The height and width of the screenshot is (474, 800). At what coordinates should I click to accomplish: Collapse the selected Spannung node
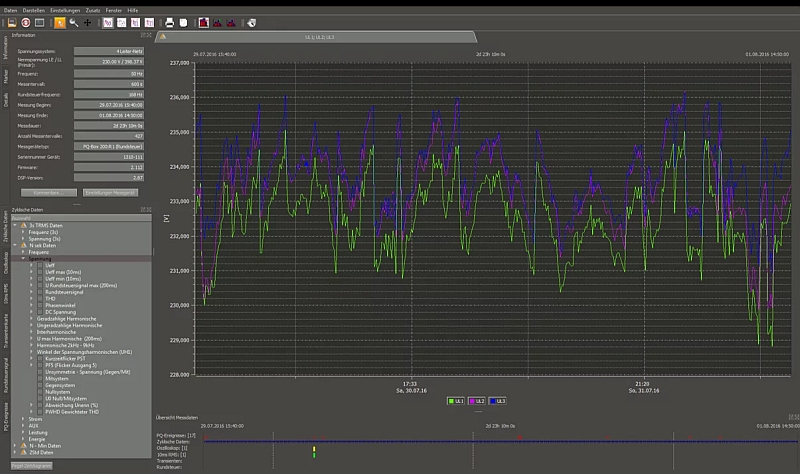point(23,259)
